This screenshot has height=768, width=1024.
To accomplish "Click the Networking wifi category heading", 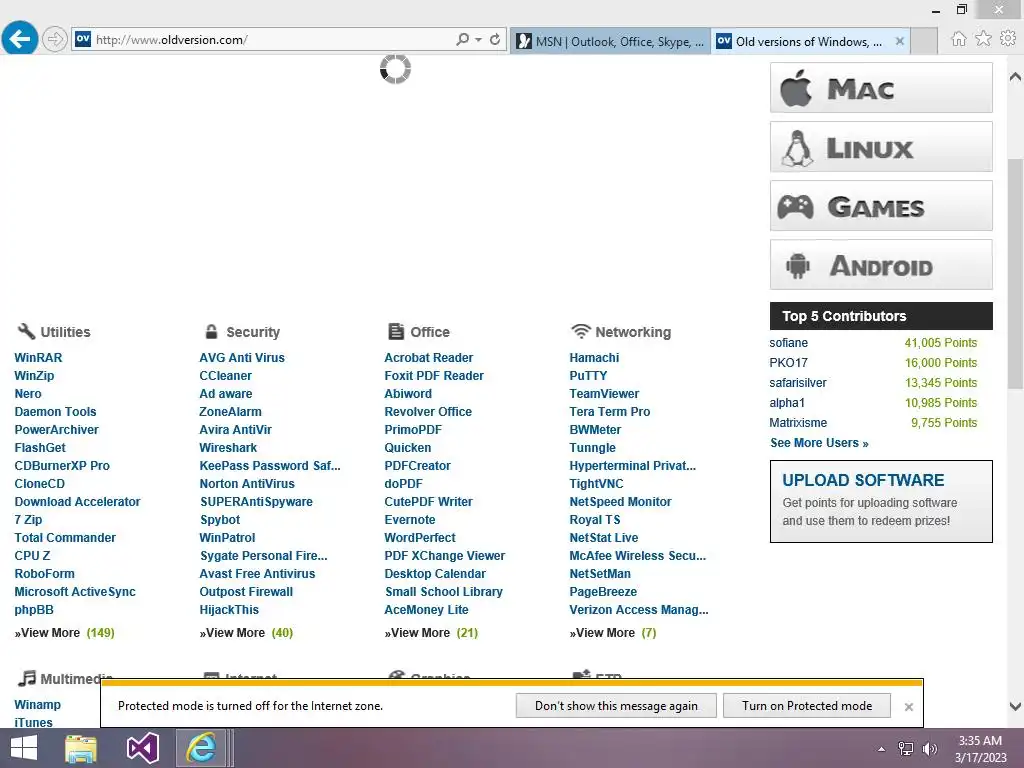I will pyautogui.click(x=620, y=332).
